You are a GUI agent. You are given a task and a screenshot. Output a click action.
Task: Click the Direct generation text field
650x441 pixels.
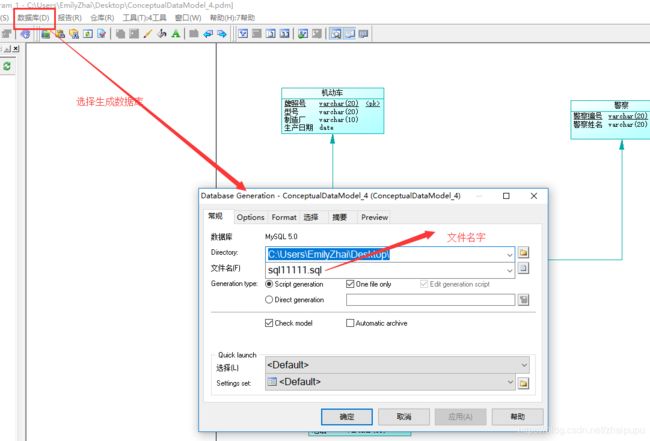point(431,300)
